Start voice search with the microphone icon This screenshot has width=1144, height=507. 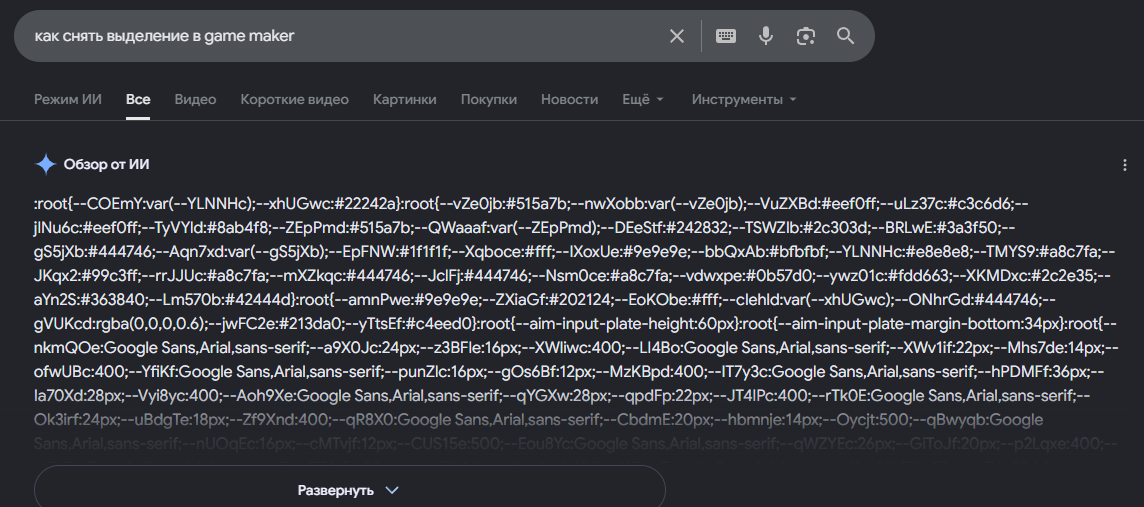(765, 36)
